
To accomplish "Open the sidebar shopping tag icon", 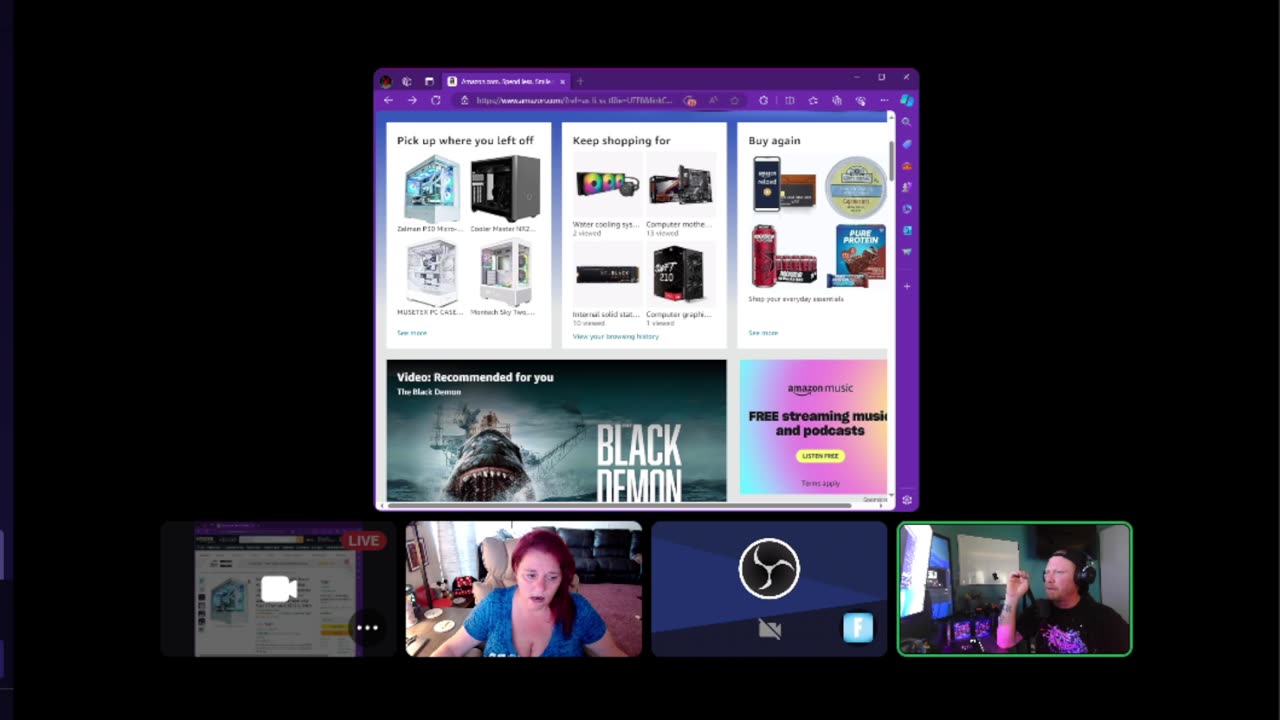I will click(907, 144).
